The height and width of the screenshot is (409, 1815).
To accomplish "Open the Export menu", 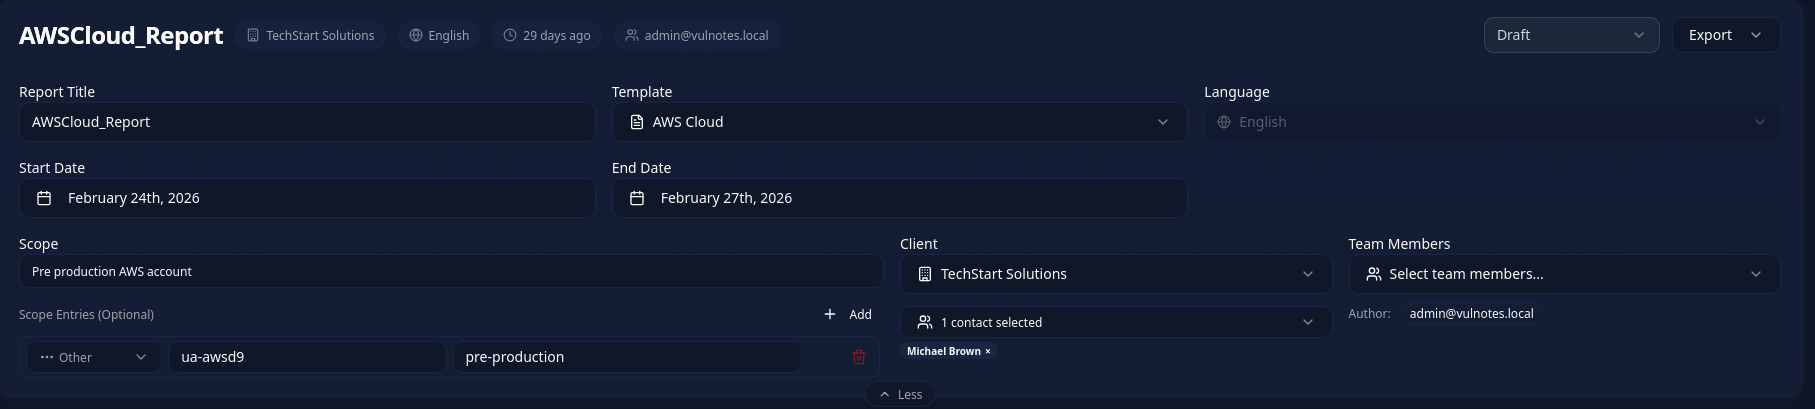I will point(1726,35).
